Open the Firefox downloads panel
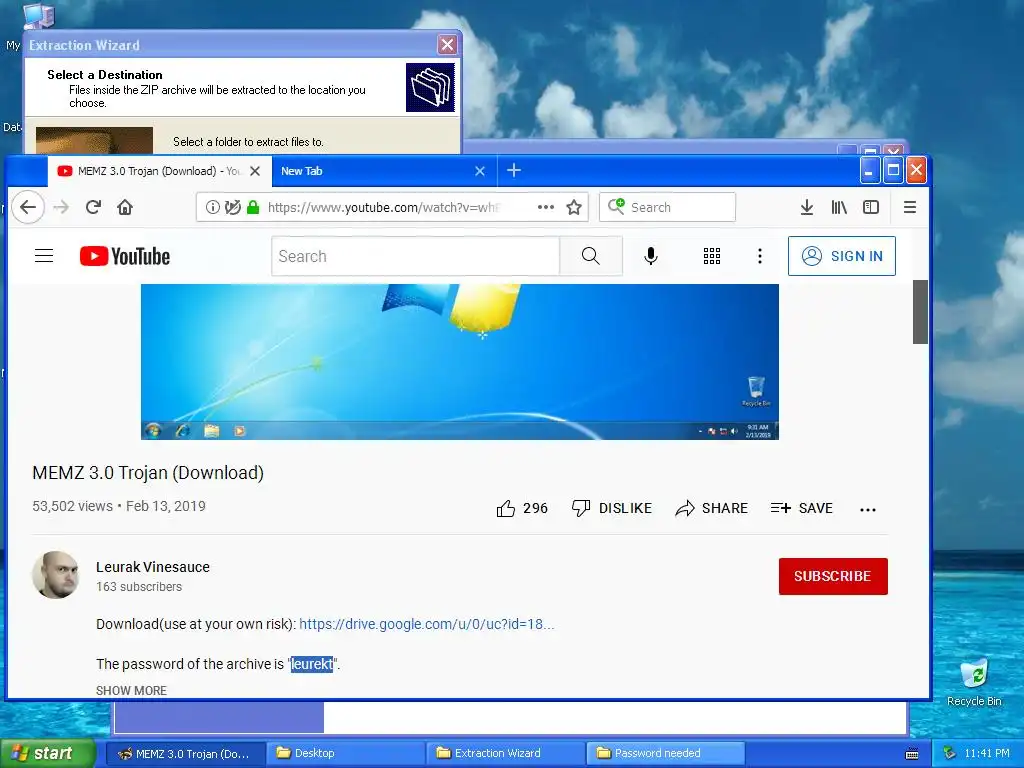1024x768 pixels. pyautogui.click(x=807, y=207)
